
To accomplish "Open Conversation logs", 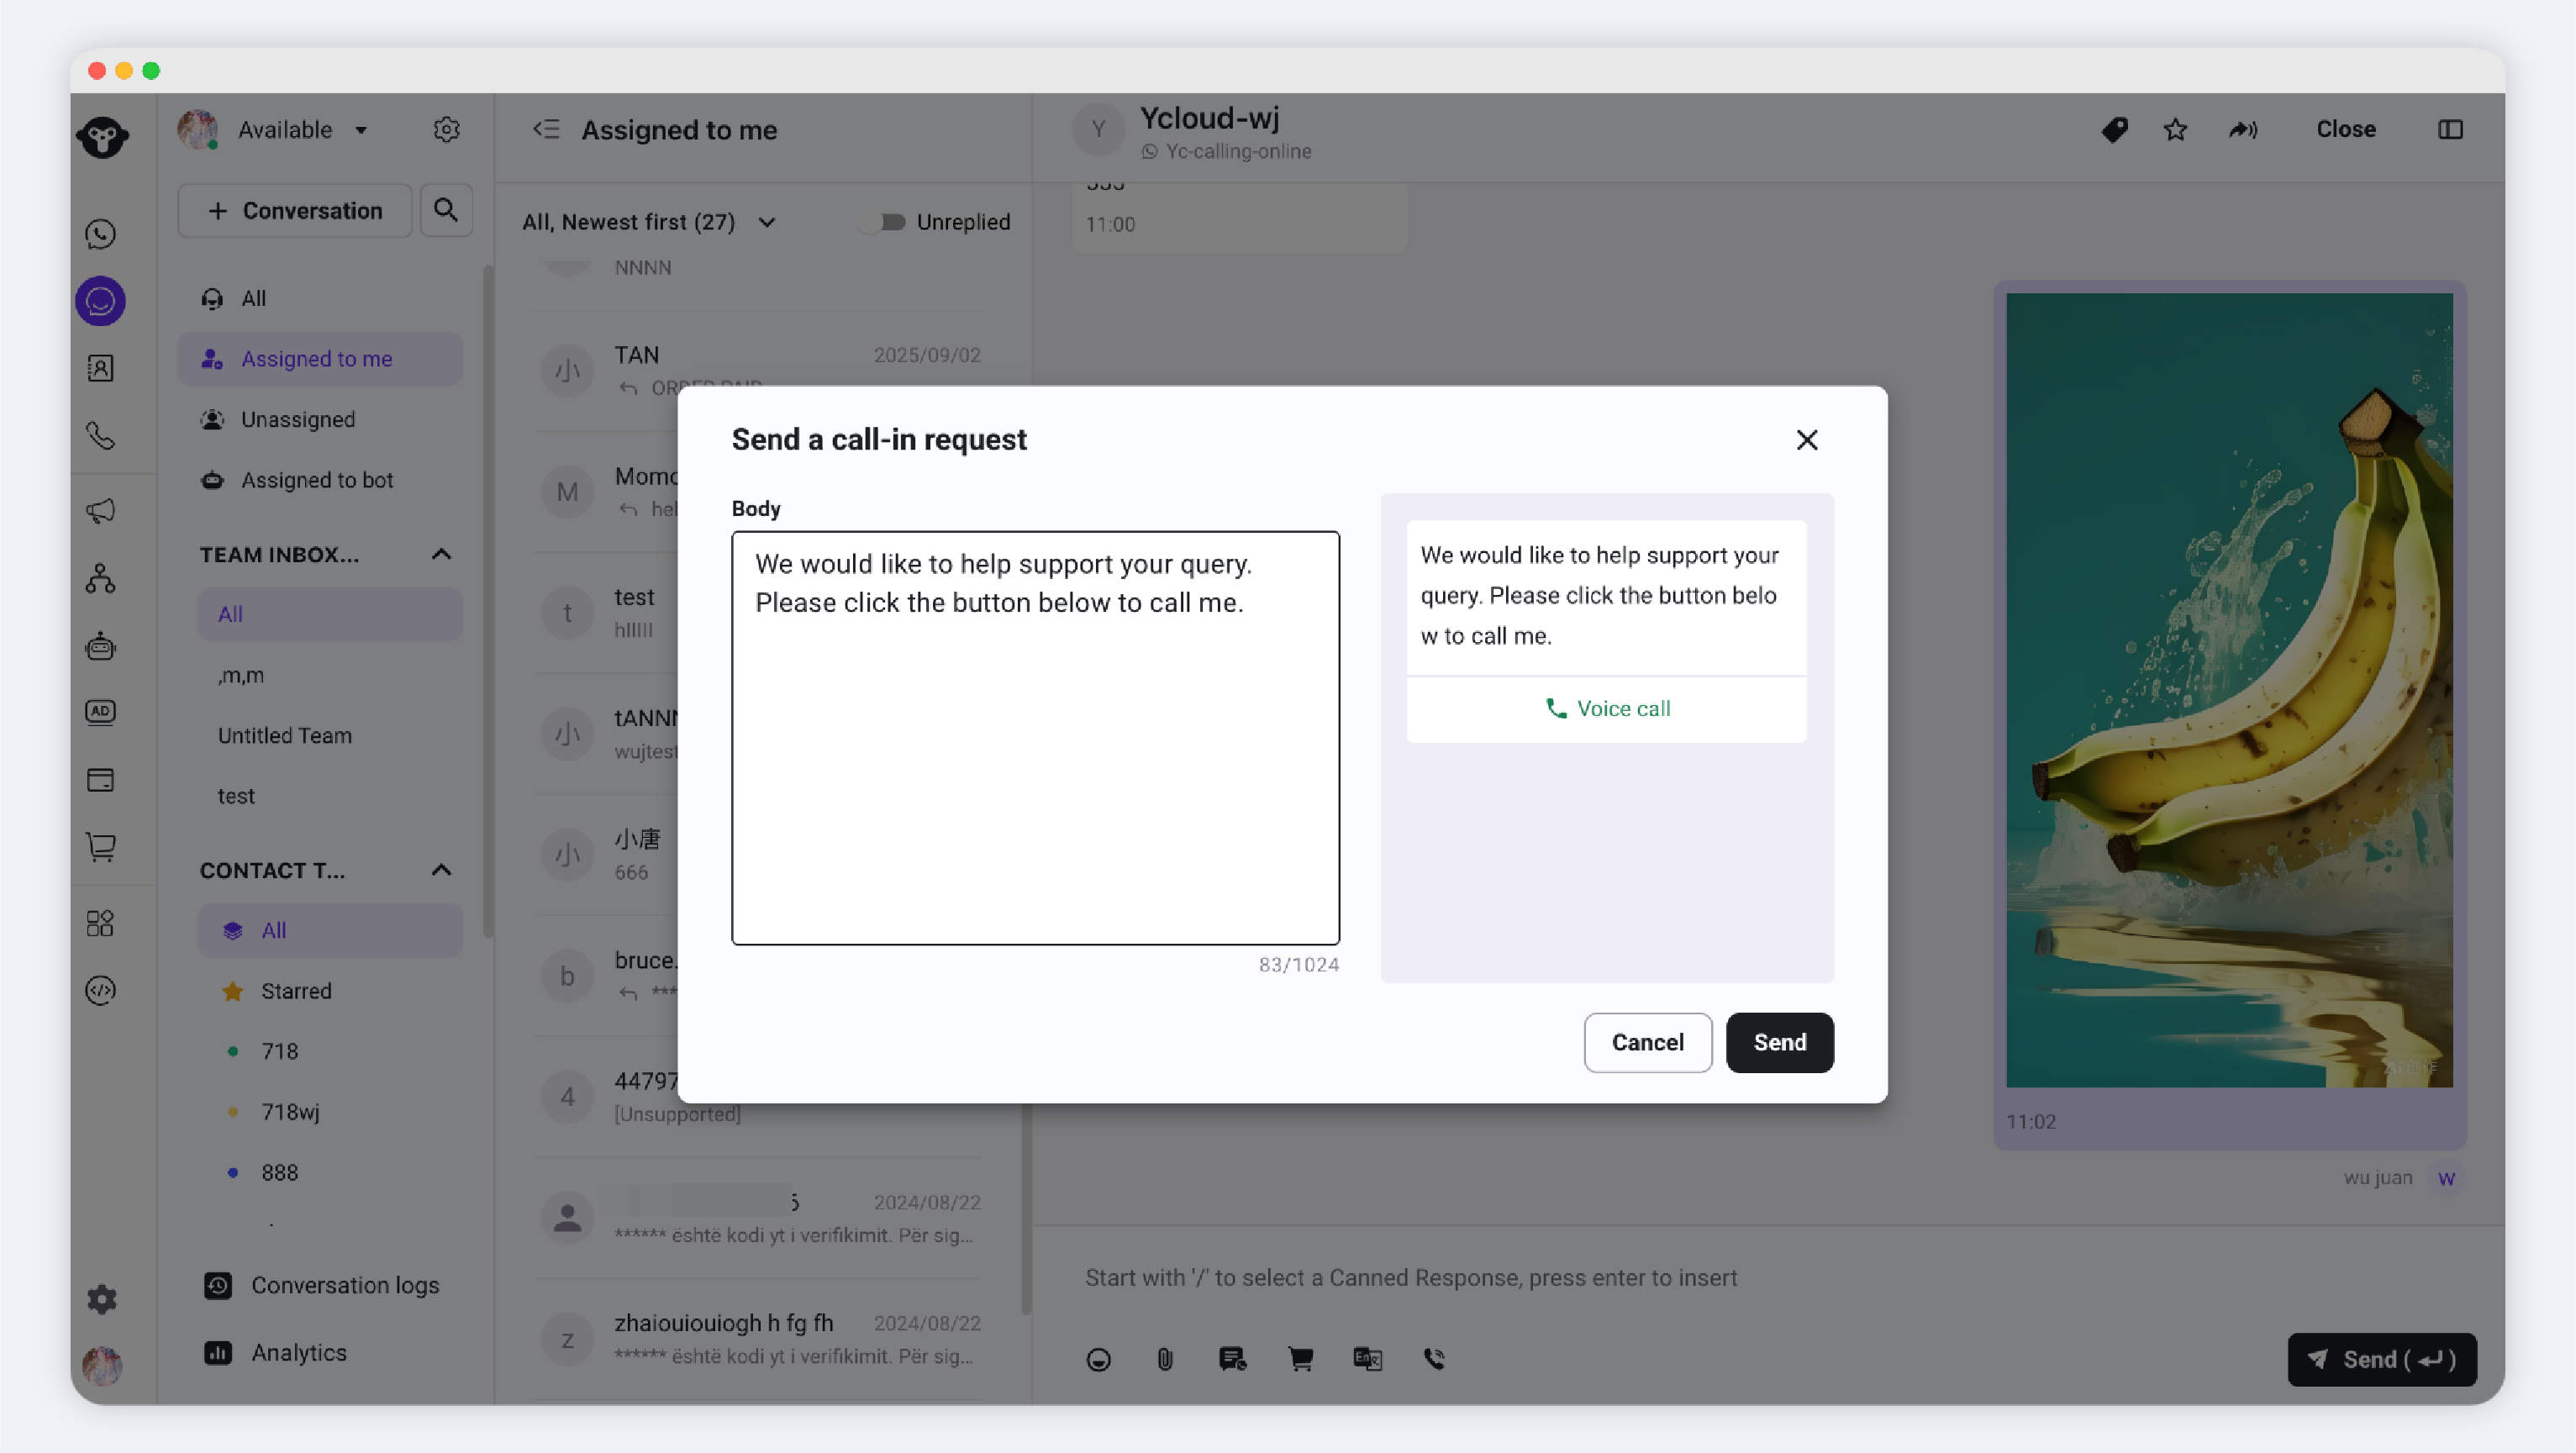I will tap(344, 1285).
